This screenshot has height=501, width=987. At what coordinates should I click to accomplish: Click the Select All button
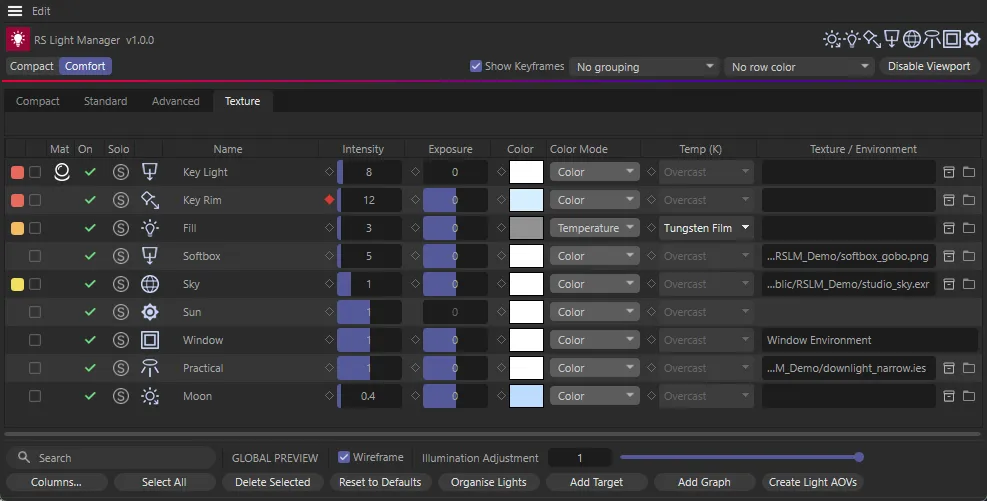pyautogui.click(x=164, y=482)
